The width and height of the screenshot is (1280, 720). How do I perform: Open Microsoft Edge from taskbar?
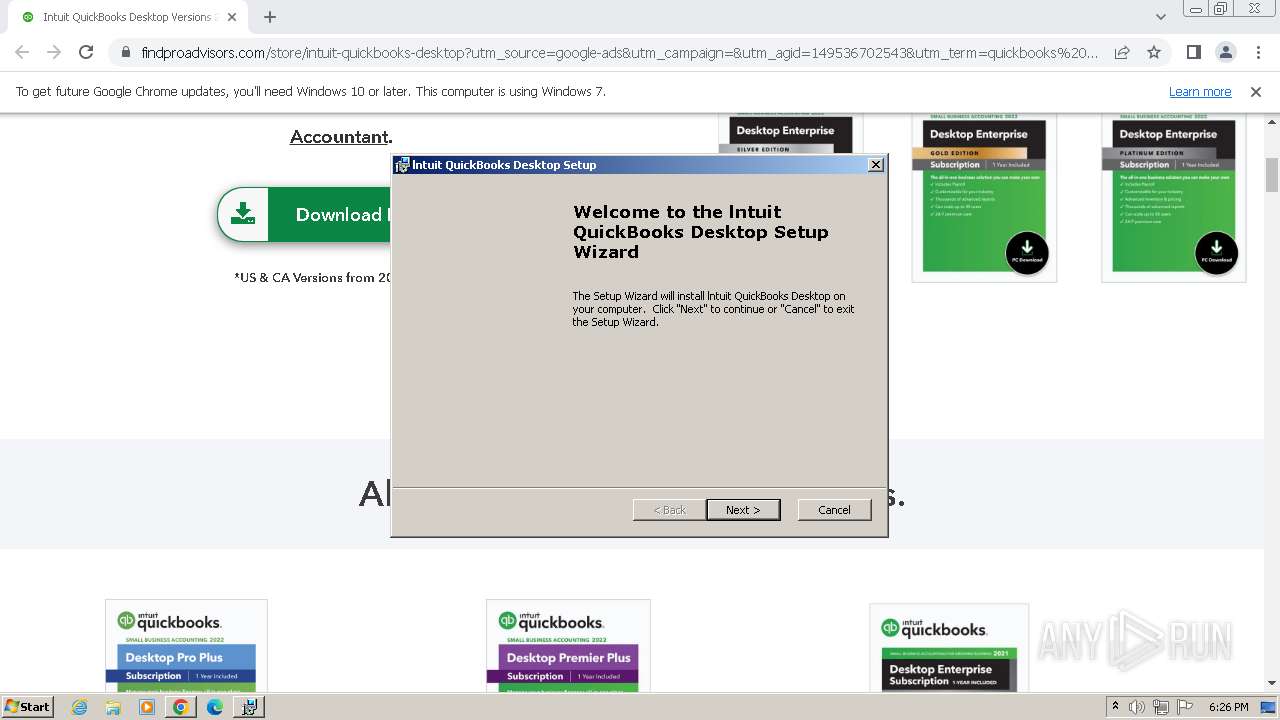pos(215,707)
